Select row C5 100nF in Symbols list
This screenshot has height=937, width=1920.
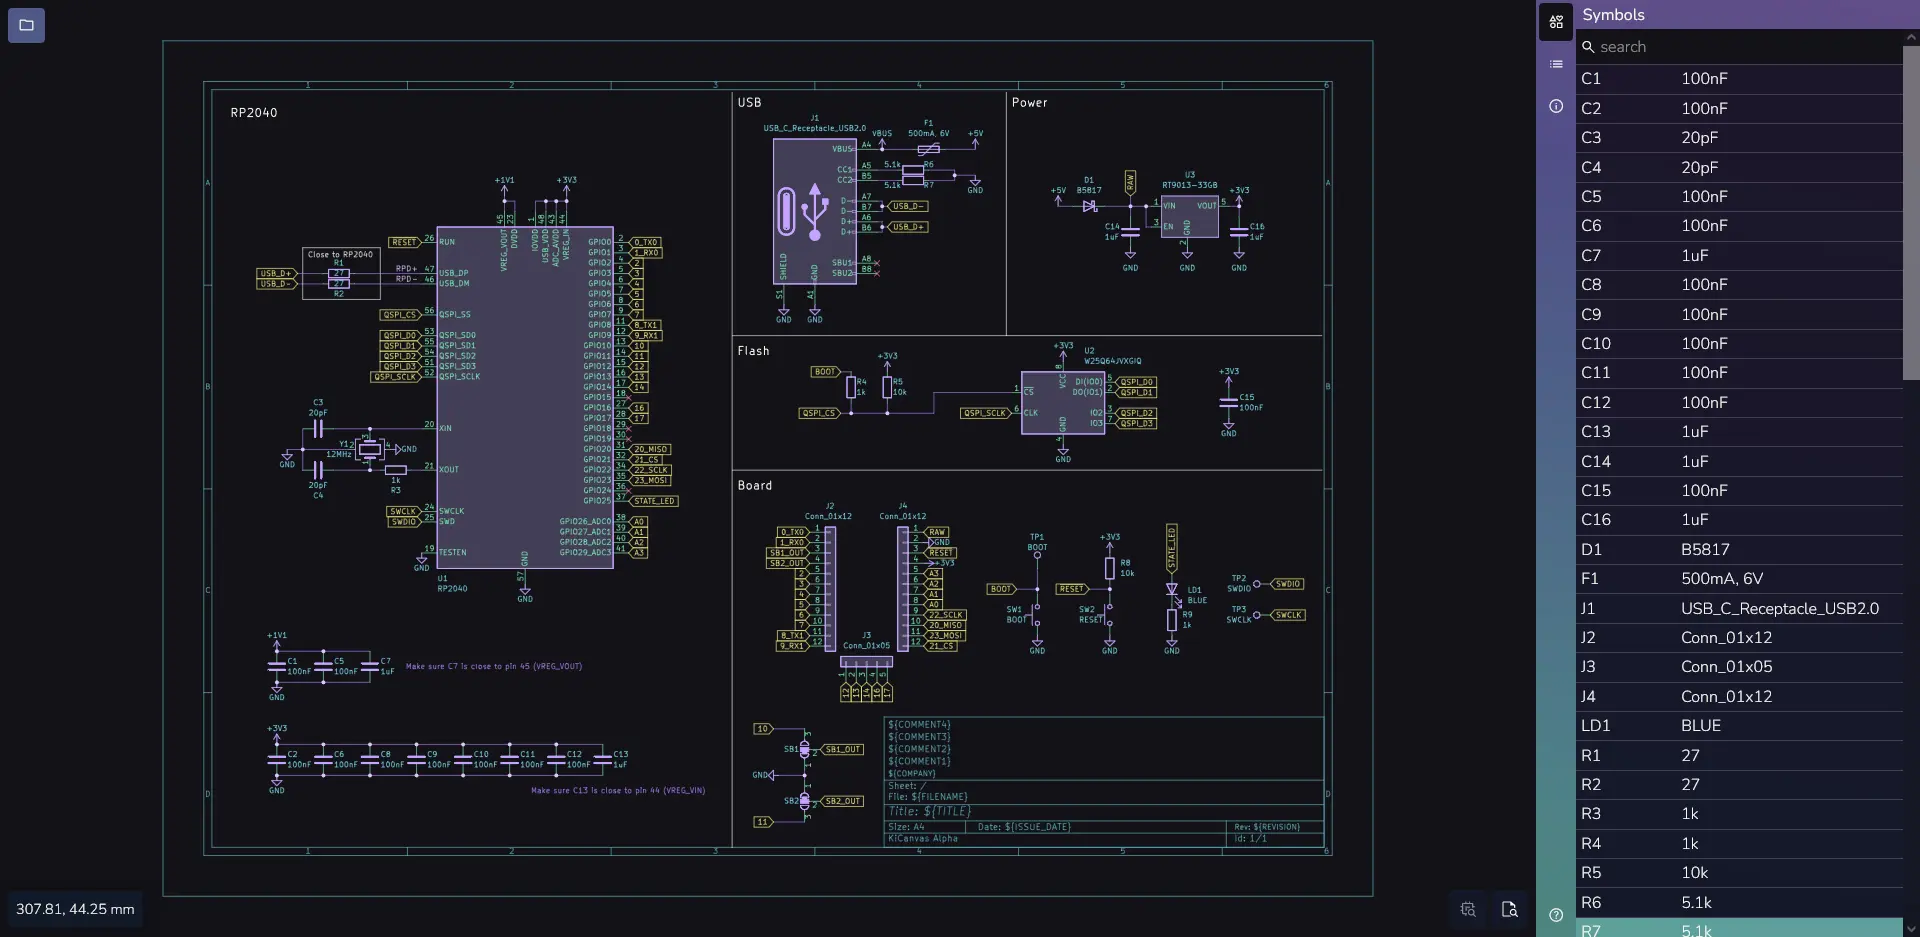point(1739,197)
